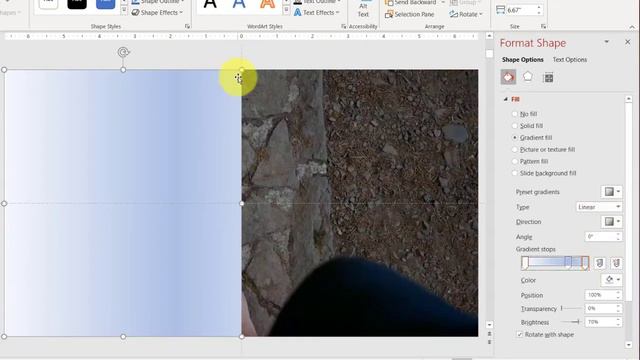Open the Text Effects dropdown
640x360 pixels.
pos(317,13)
